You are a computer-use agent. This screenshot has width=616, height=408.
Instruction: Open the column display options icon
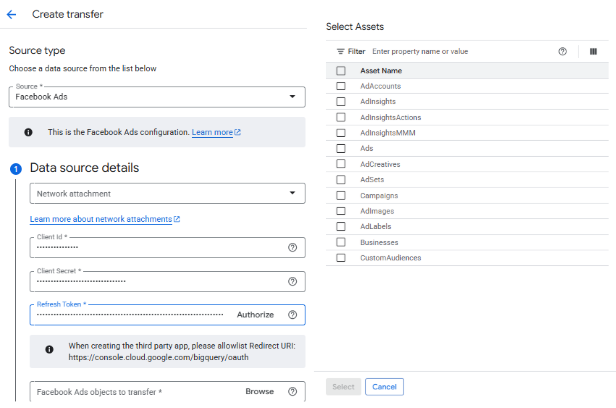593,51
